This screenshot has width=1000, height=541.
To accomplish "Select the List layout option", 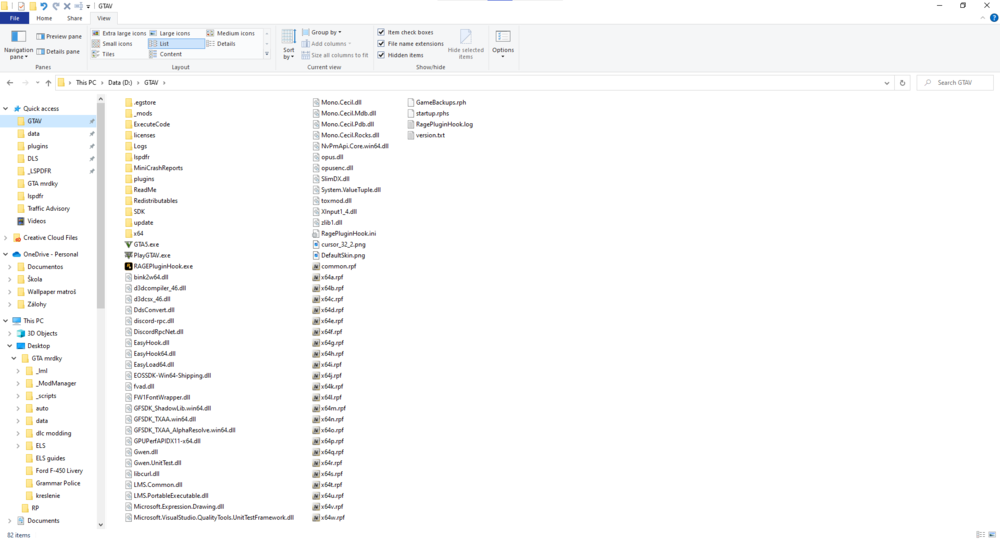I will tap(176, 44).
